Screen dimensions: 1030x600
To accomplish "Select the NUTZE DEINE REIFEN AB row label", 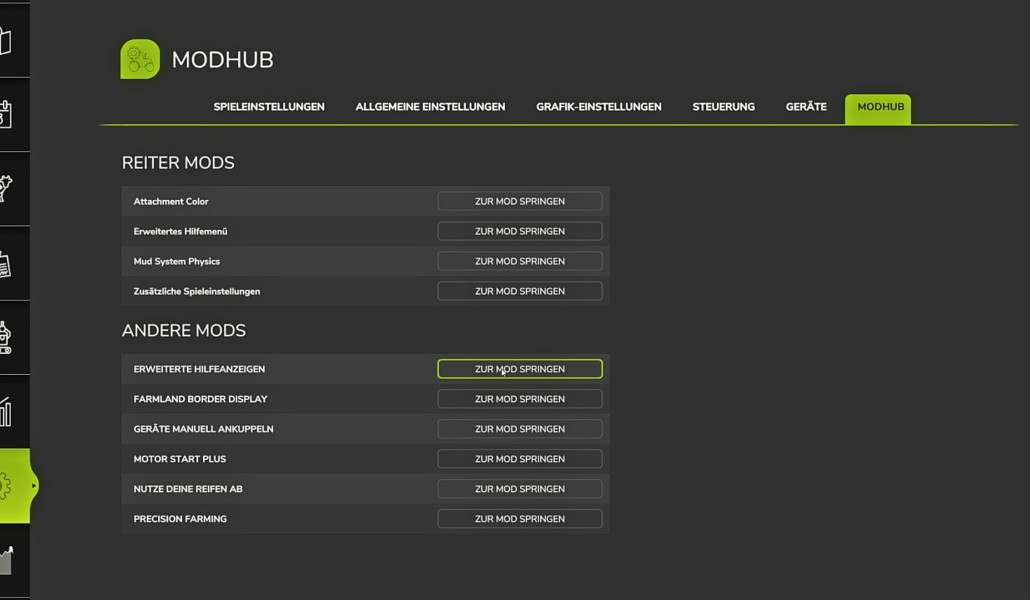I will coord(188,489).
